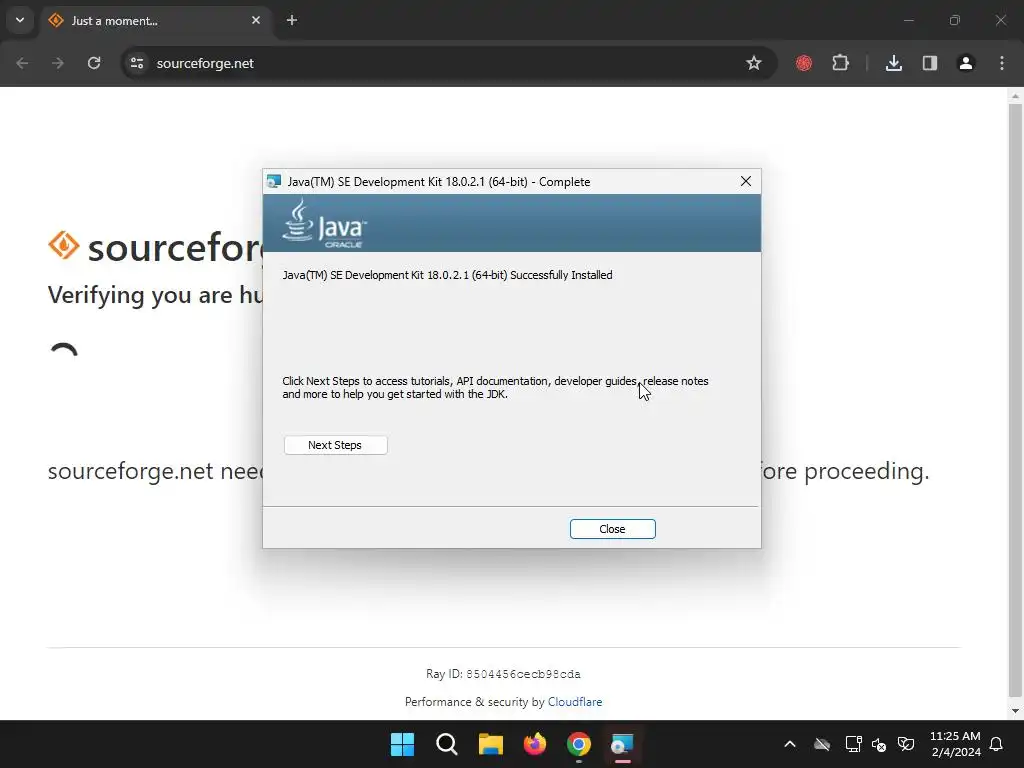1024x768 pixels.
Task: Click the display network tray icon
Action: 854,744
